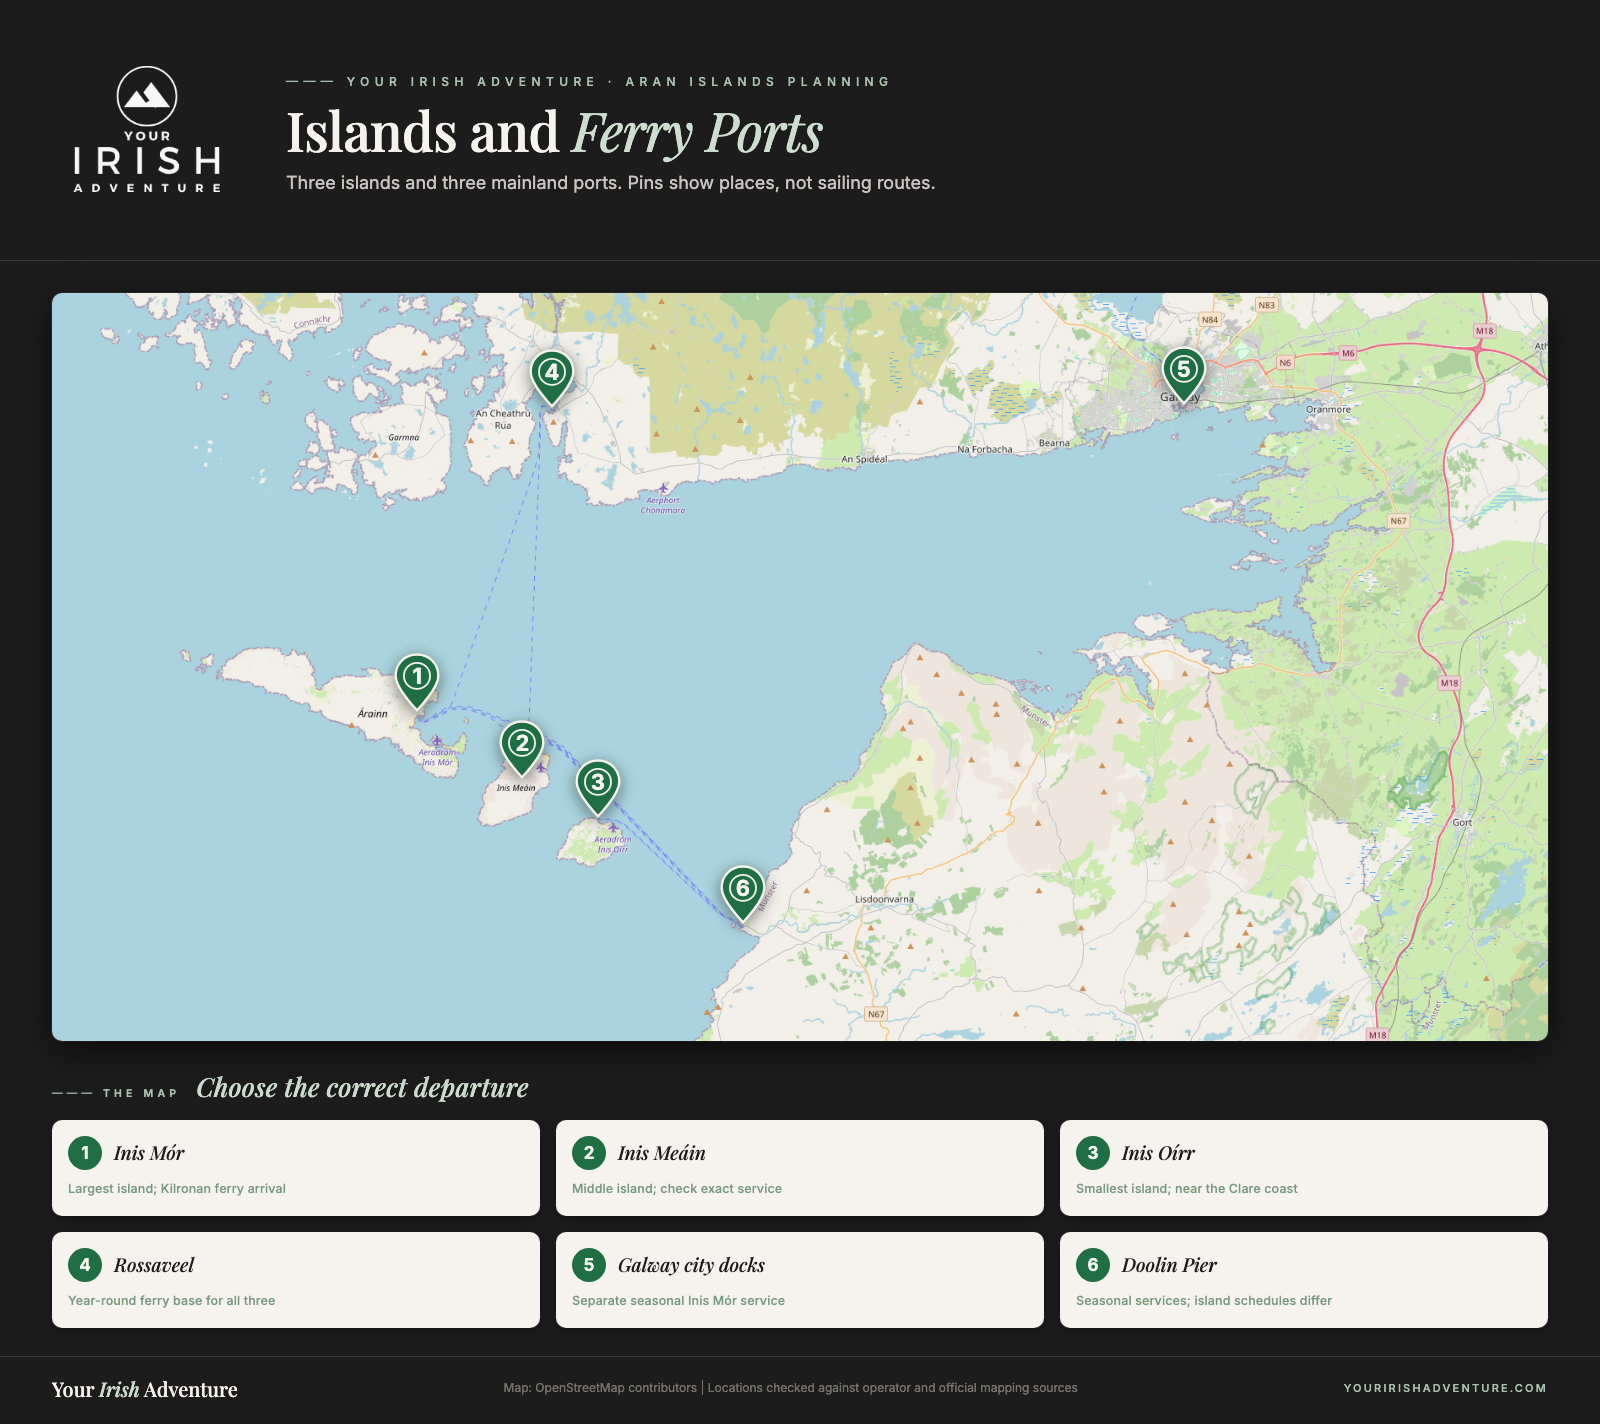The width and height of the screenshot is (1600, 1424).
Task: Click the Garmna island label
Action: click(404, 437)
